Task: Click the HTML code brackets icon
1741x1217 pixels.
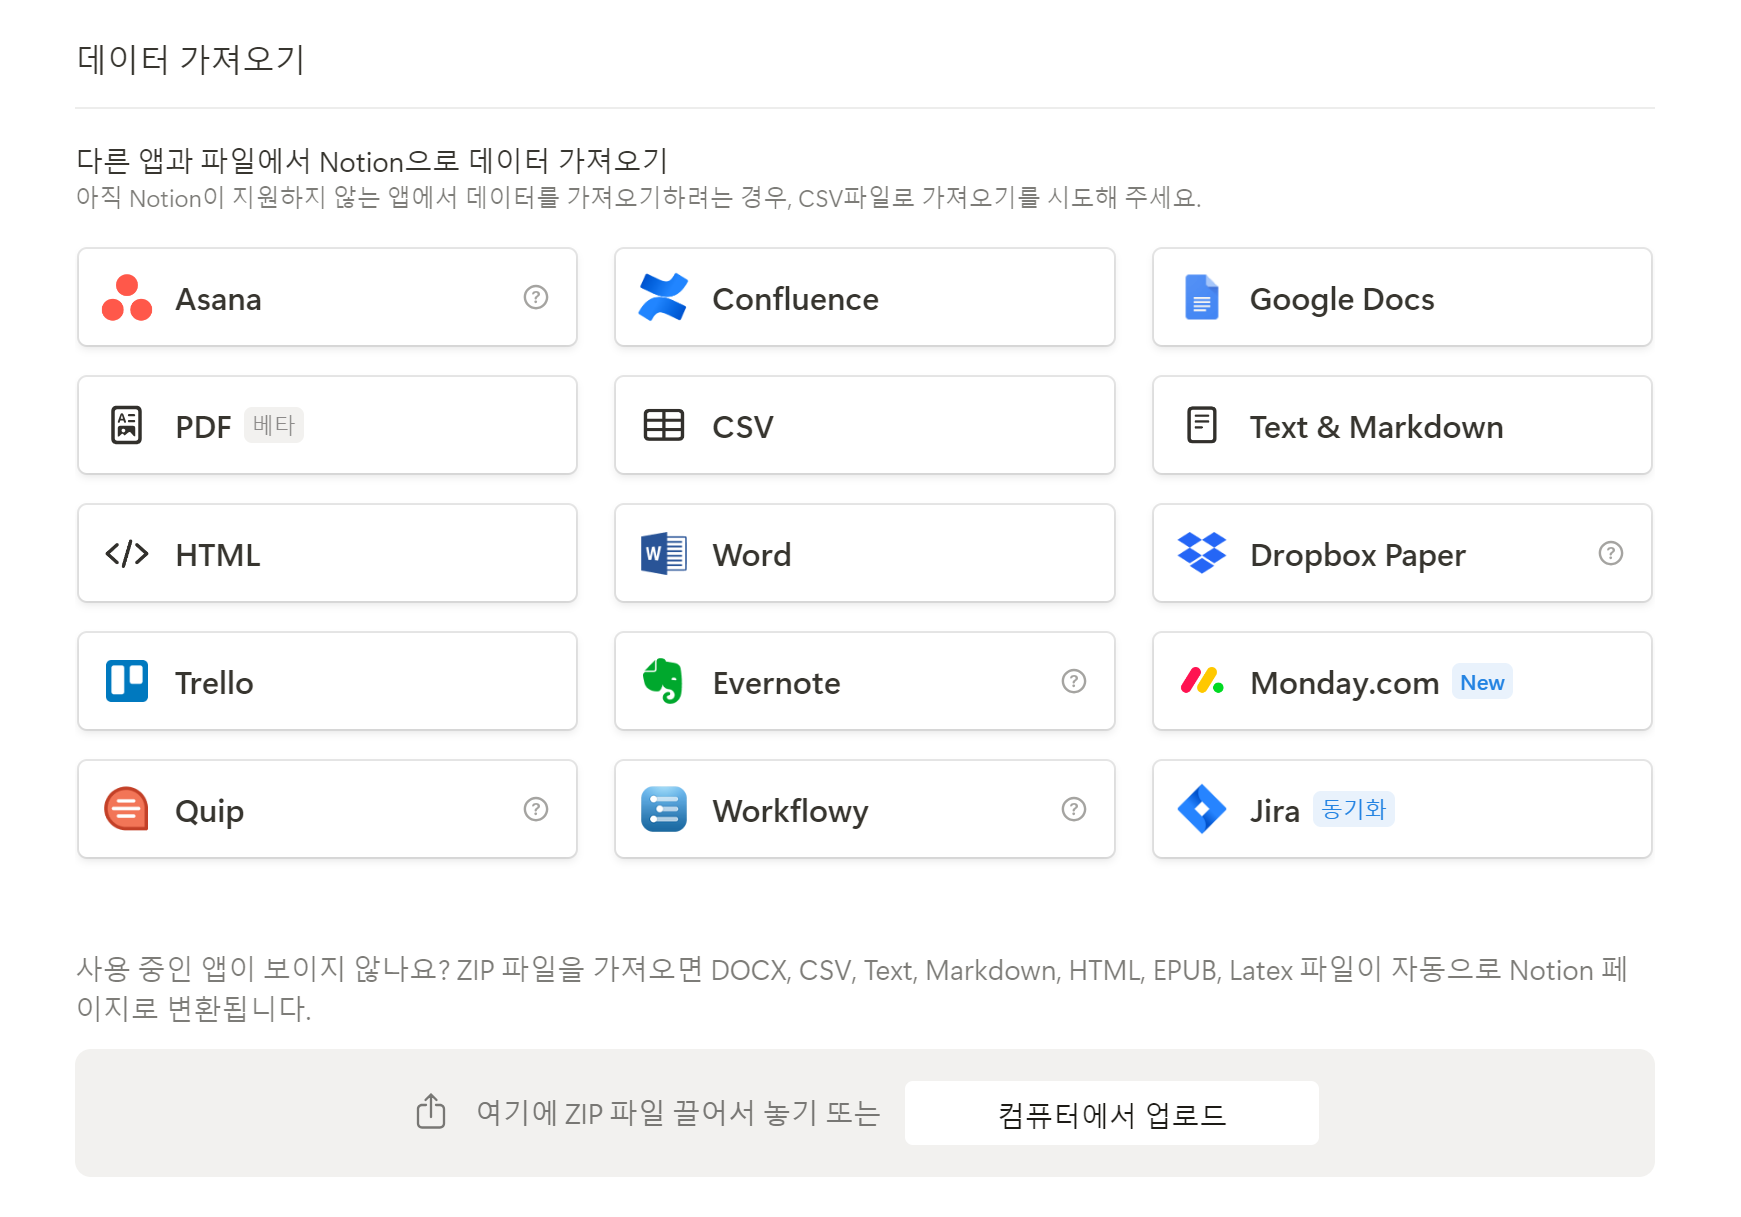Action: (x=127, y=554)
